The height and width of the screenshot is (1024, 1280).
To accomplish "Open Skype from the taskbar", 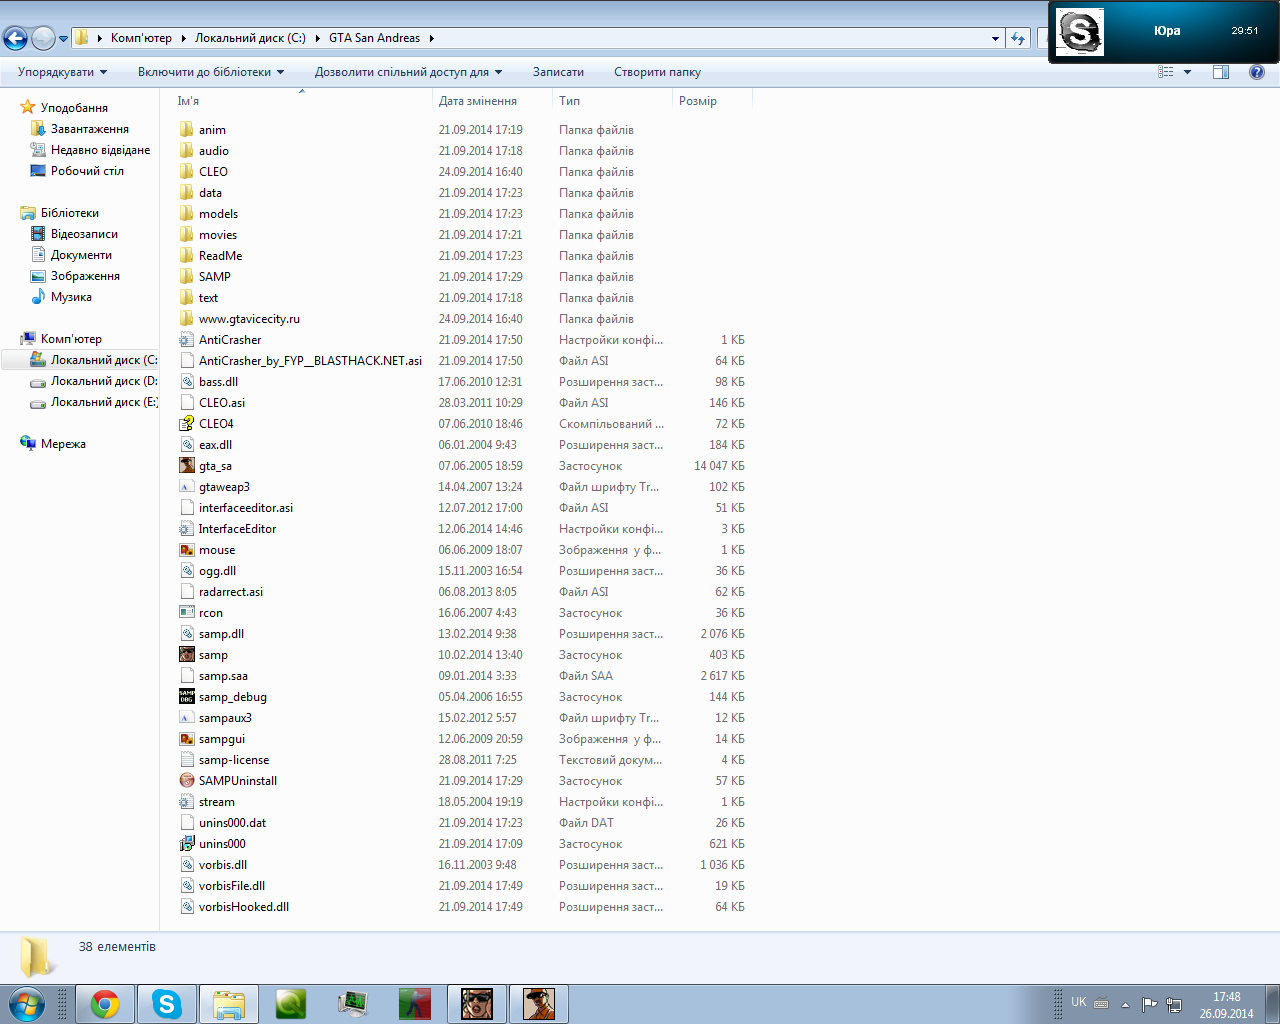I will click(167, 1004).
